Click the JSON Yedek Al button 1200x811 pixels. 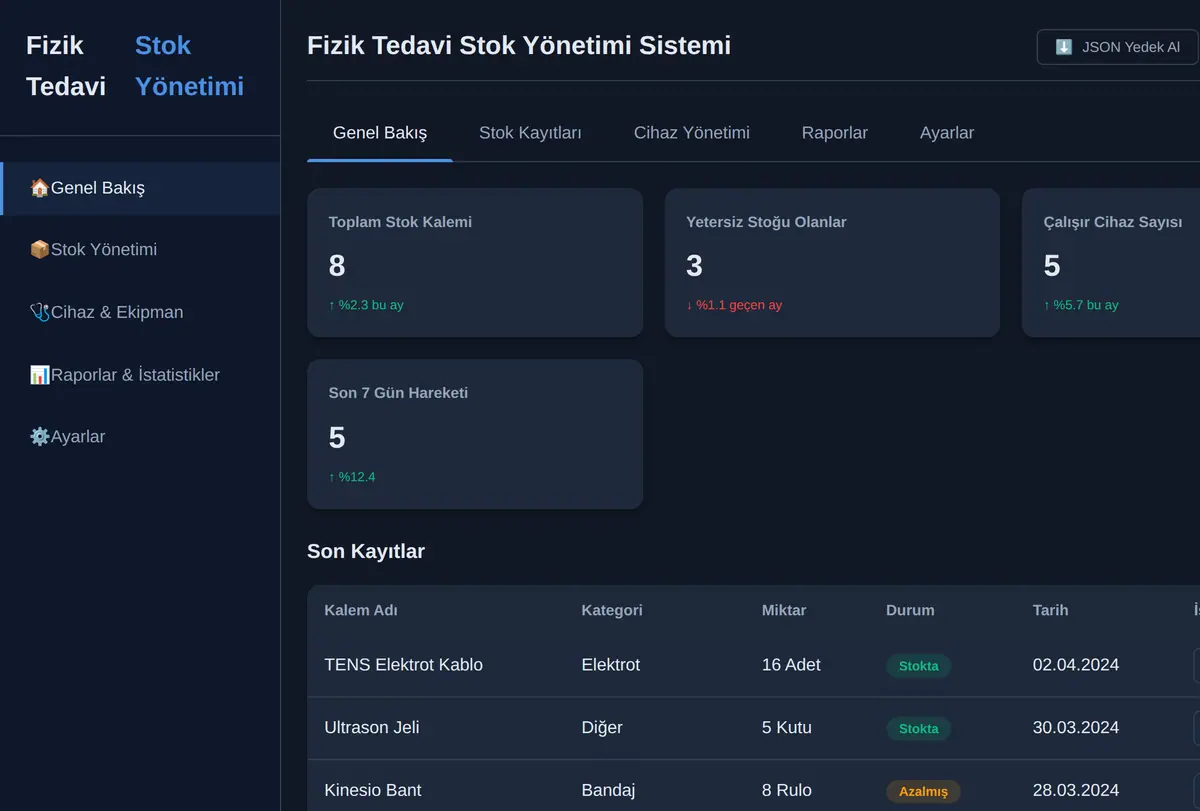coord(1118,47)
